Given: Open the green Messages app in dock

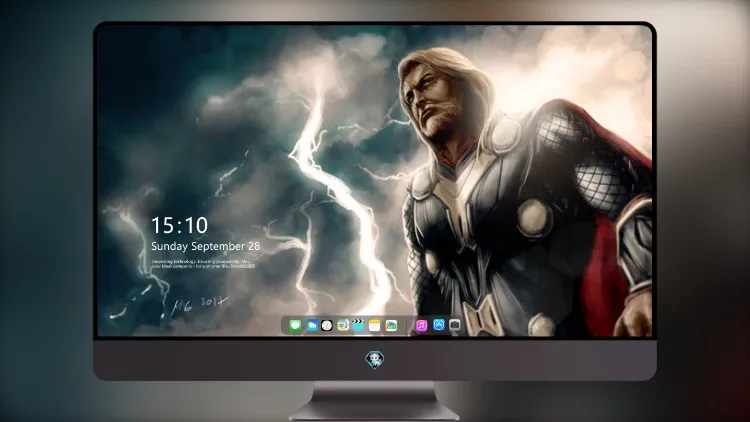Looking at the screenshot, I should pos(295,326).
